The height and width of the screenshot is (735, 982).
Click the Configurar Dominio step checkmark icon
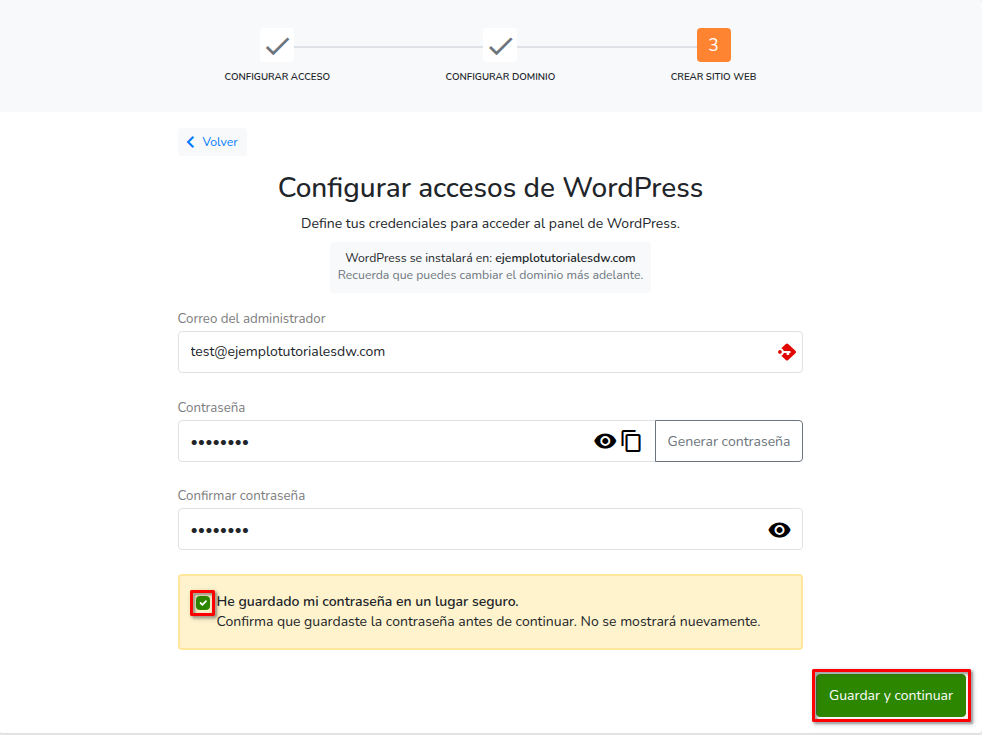(x=500, y=45)
